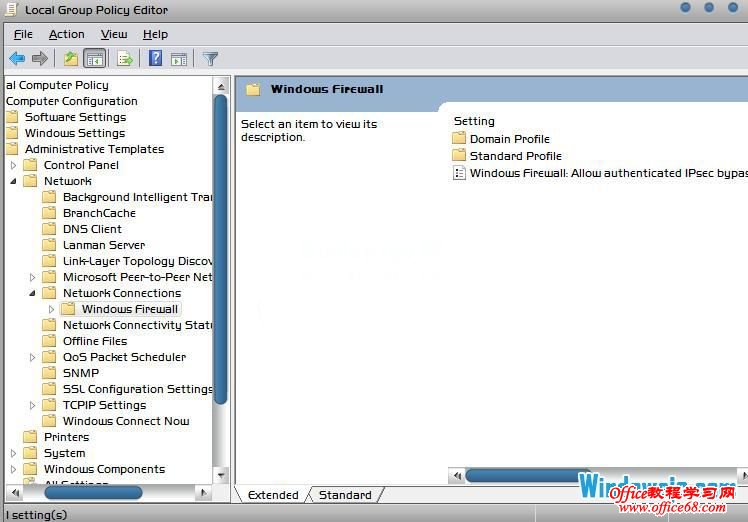Click the Windows Firewall header folder icon
The image size is (748, 522).
click(253, 89)
